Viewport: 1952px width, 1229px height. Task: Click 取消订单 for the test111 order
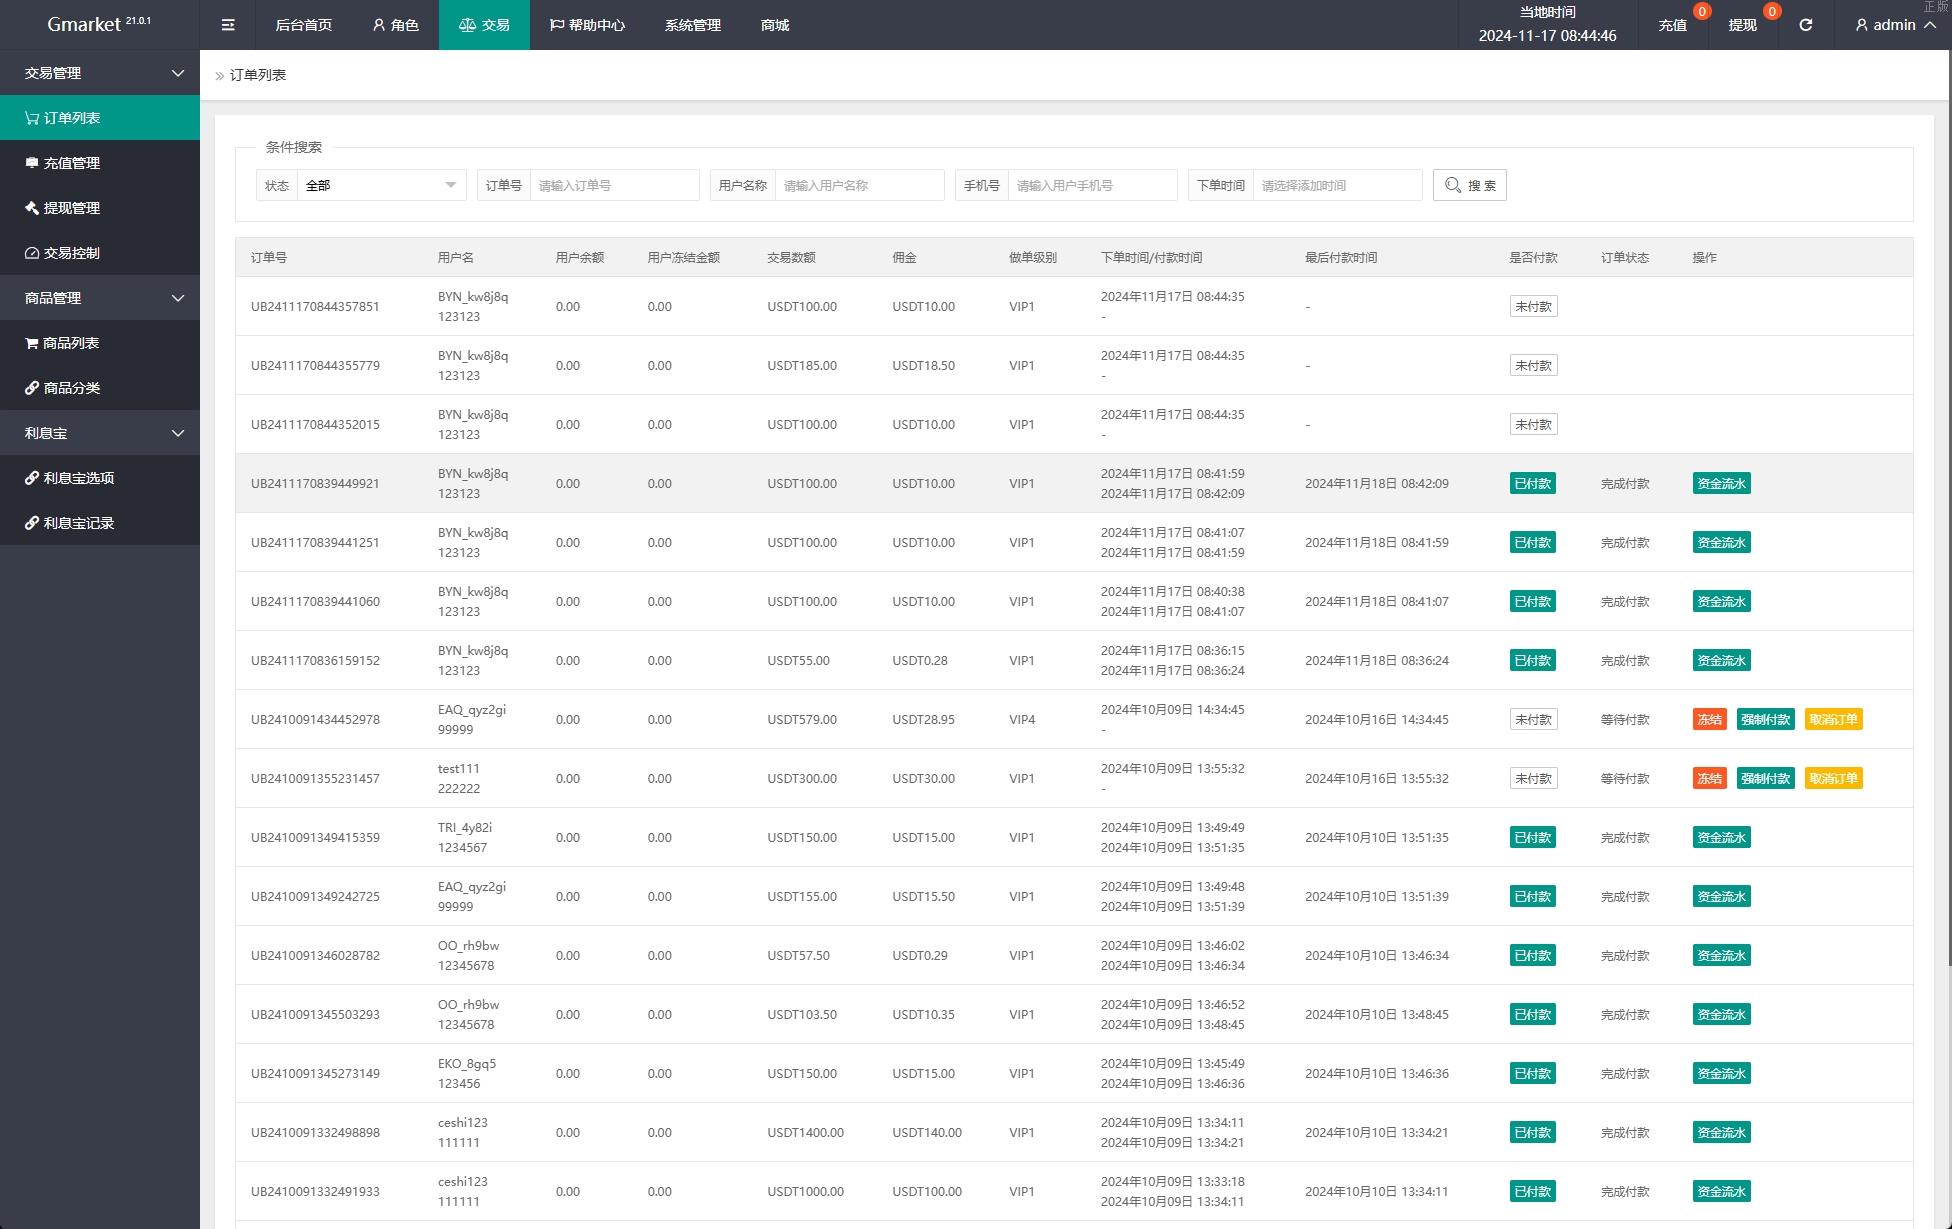point(1833,778)
